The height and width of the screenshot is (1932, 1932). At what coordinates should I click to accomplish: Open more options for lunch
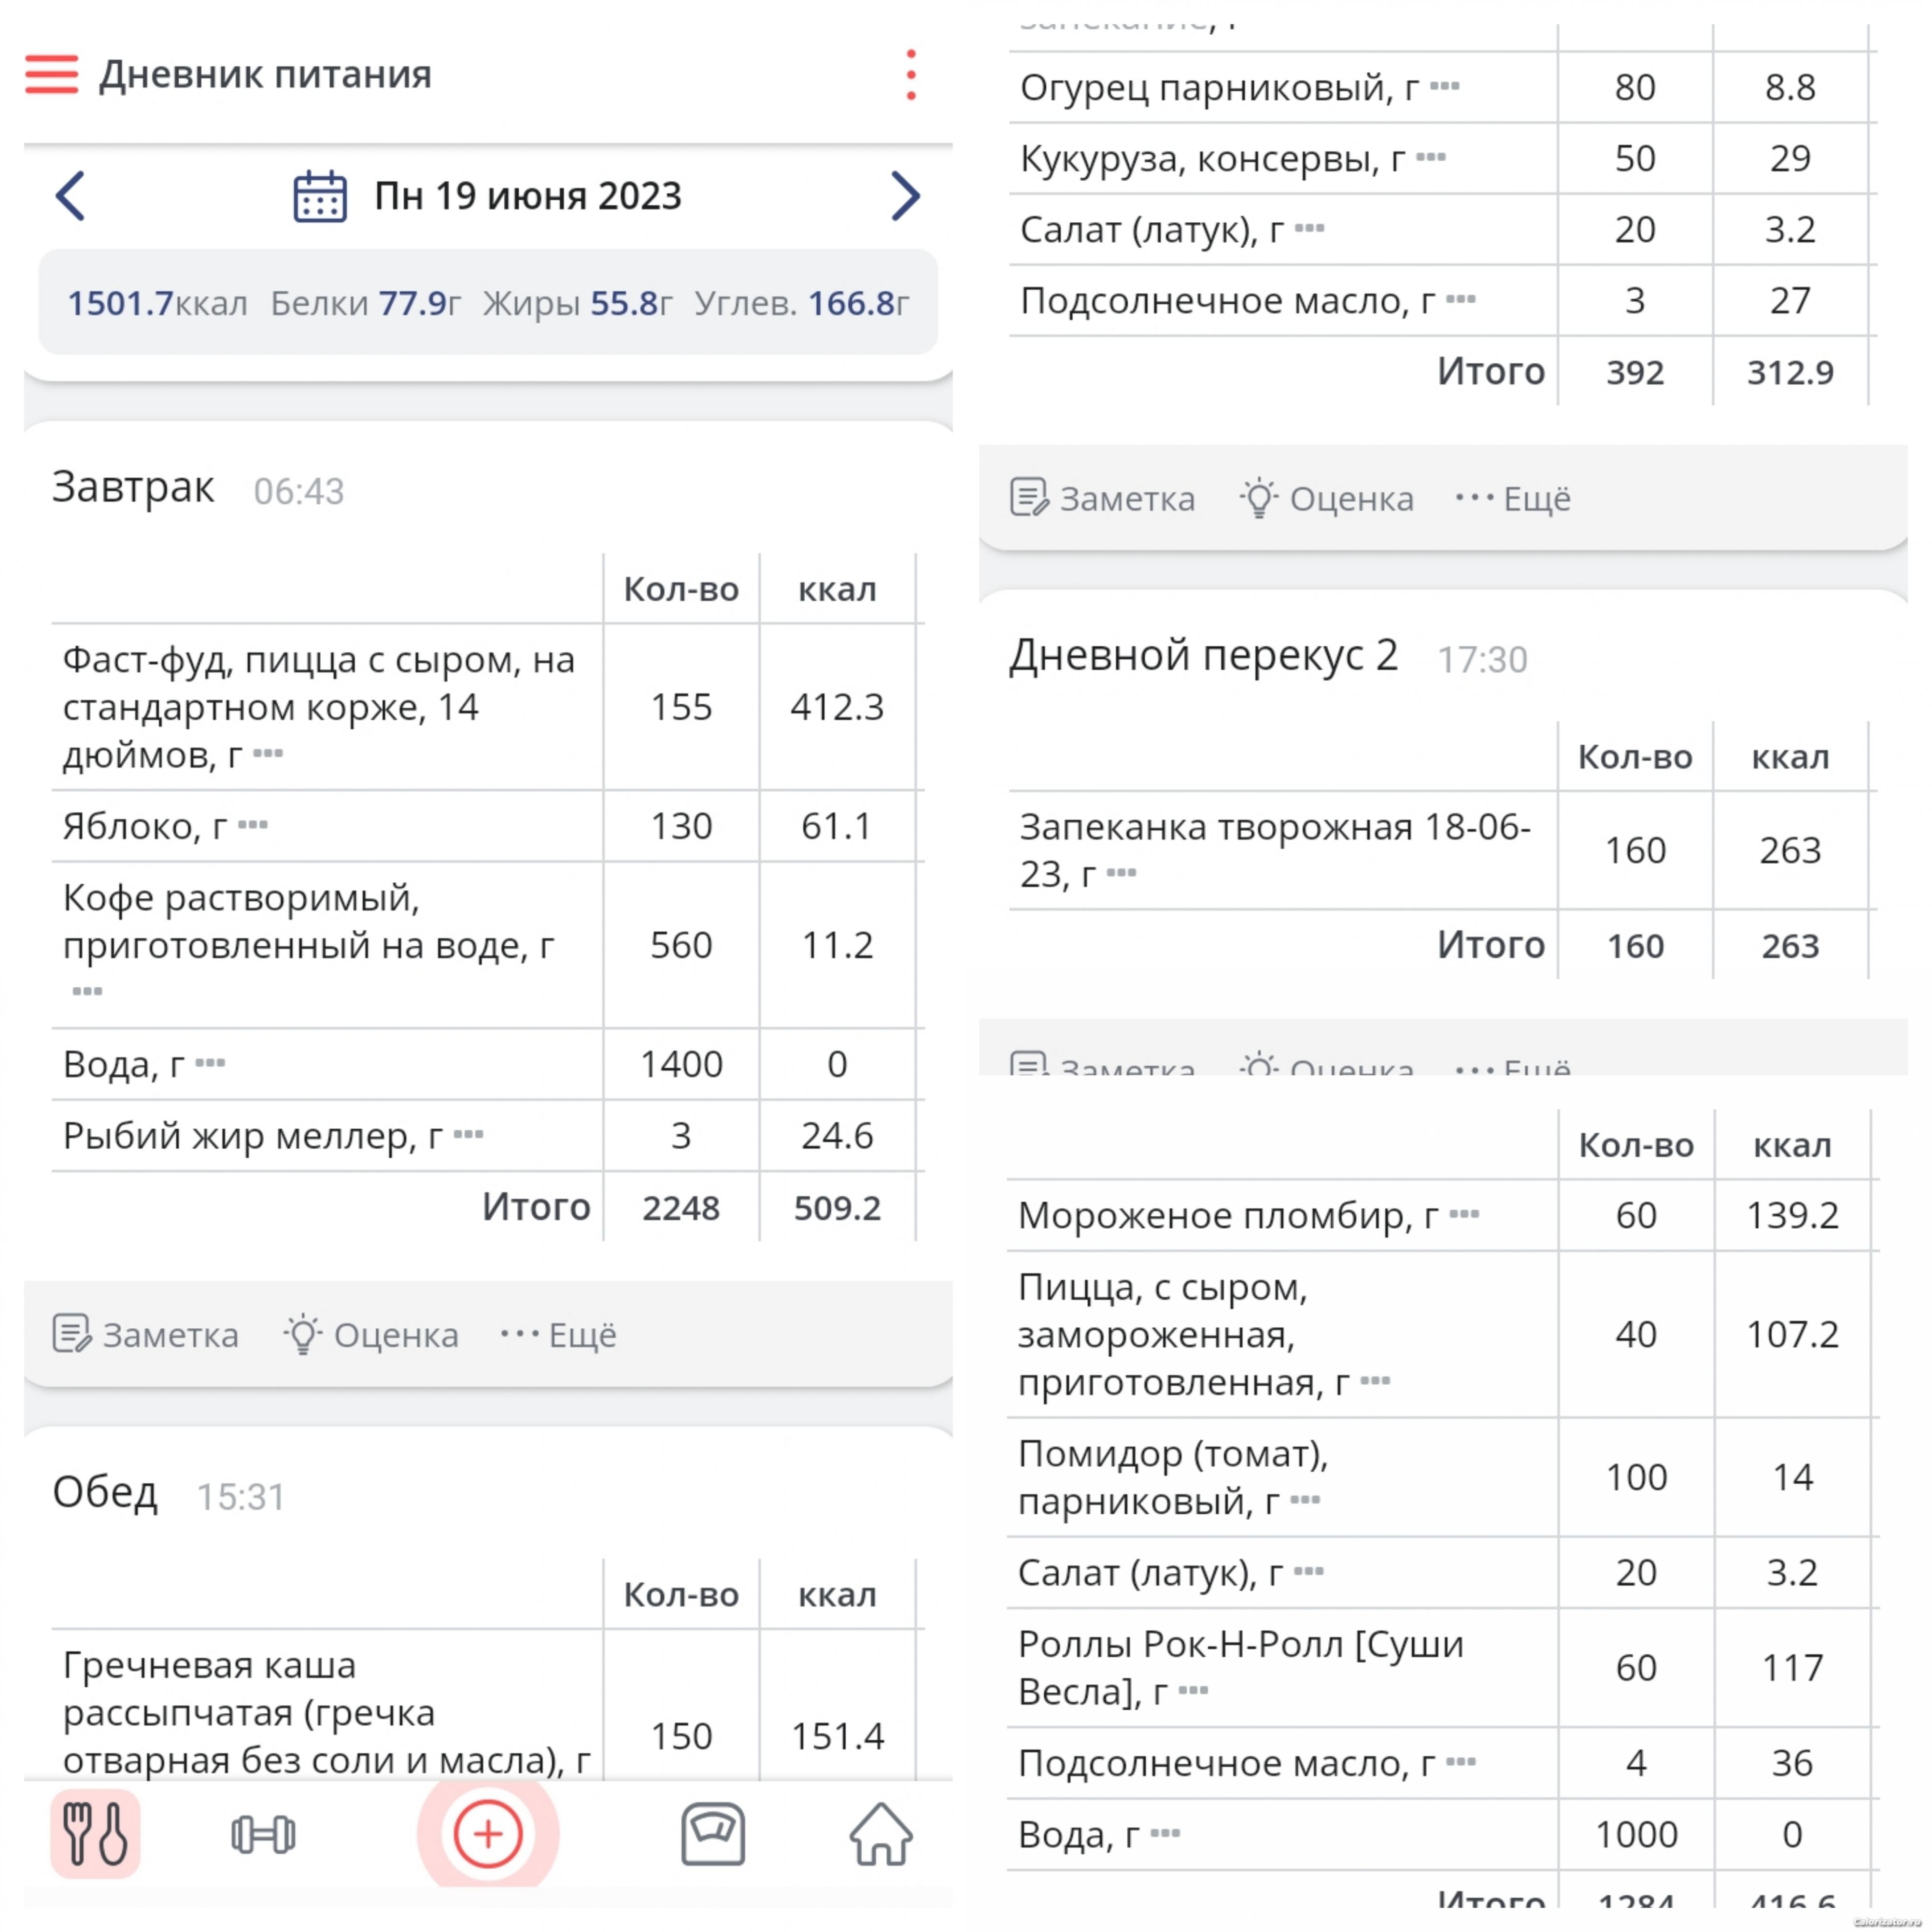[x=1513, y=498]
